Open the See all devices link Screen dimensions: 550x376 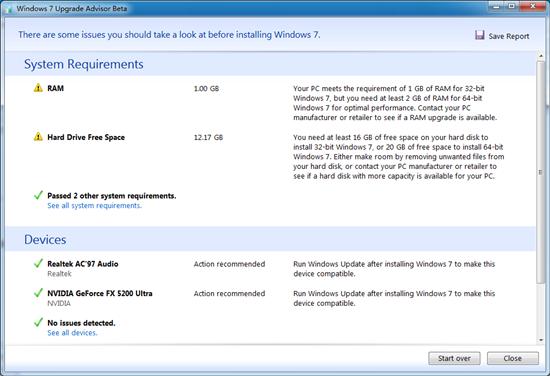pos(72,333)
